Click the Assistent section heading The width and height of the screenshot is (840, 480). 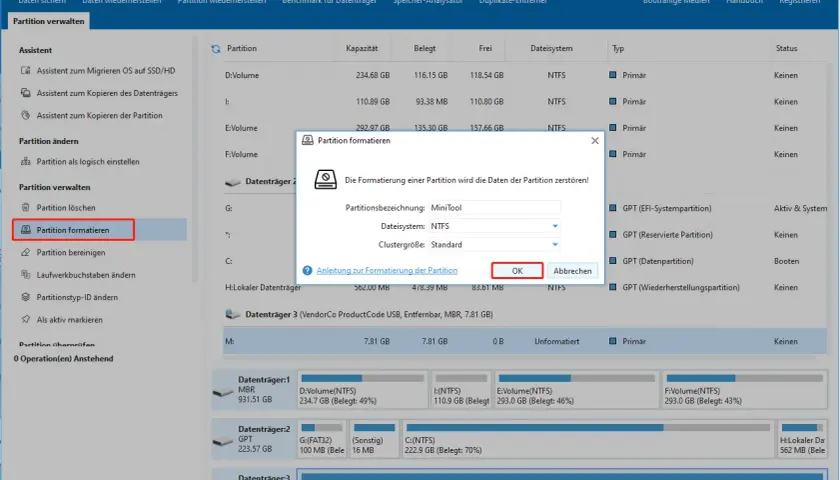[x=35, y=50]
